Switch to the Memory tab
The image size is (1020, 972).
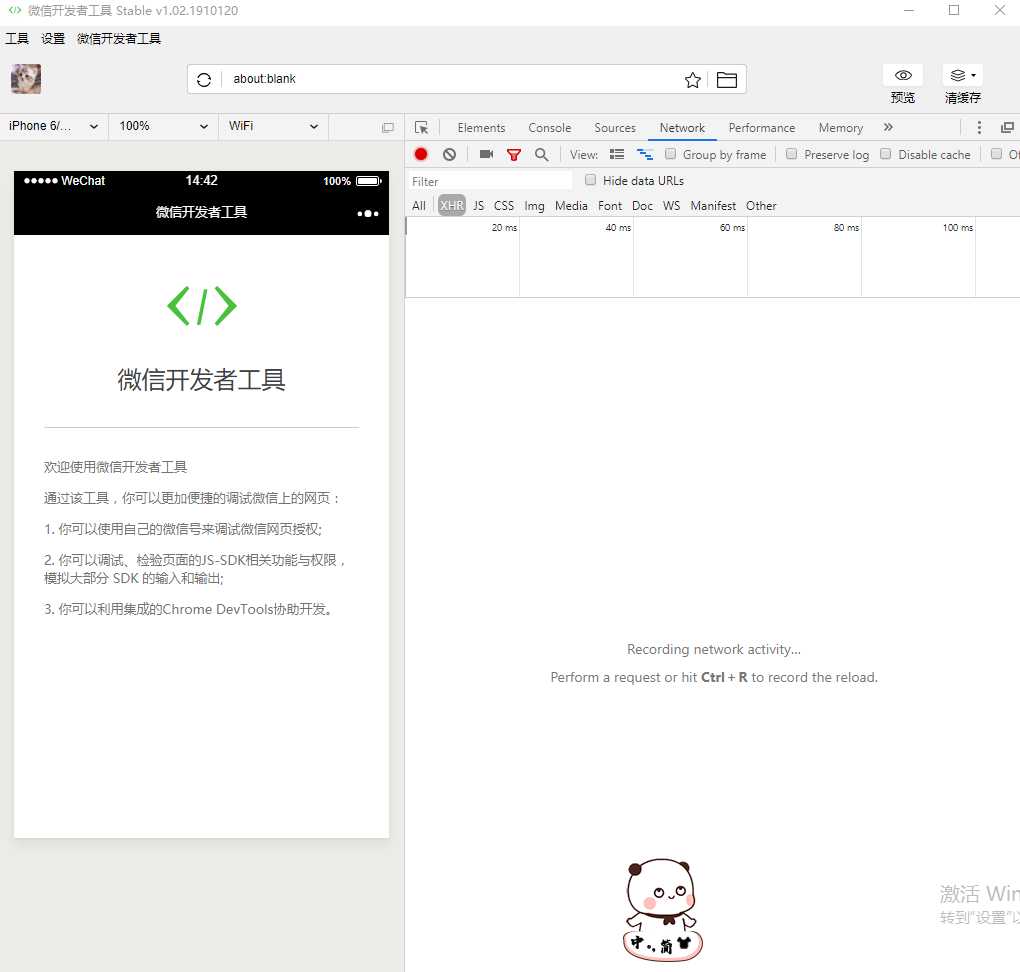(840, 128)
